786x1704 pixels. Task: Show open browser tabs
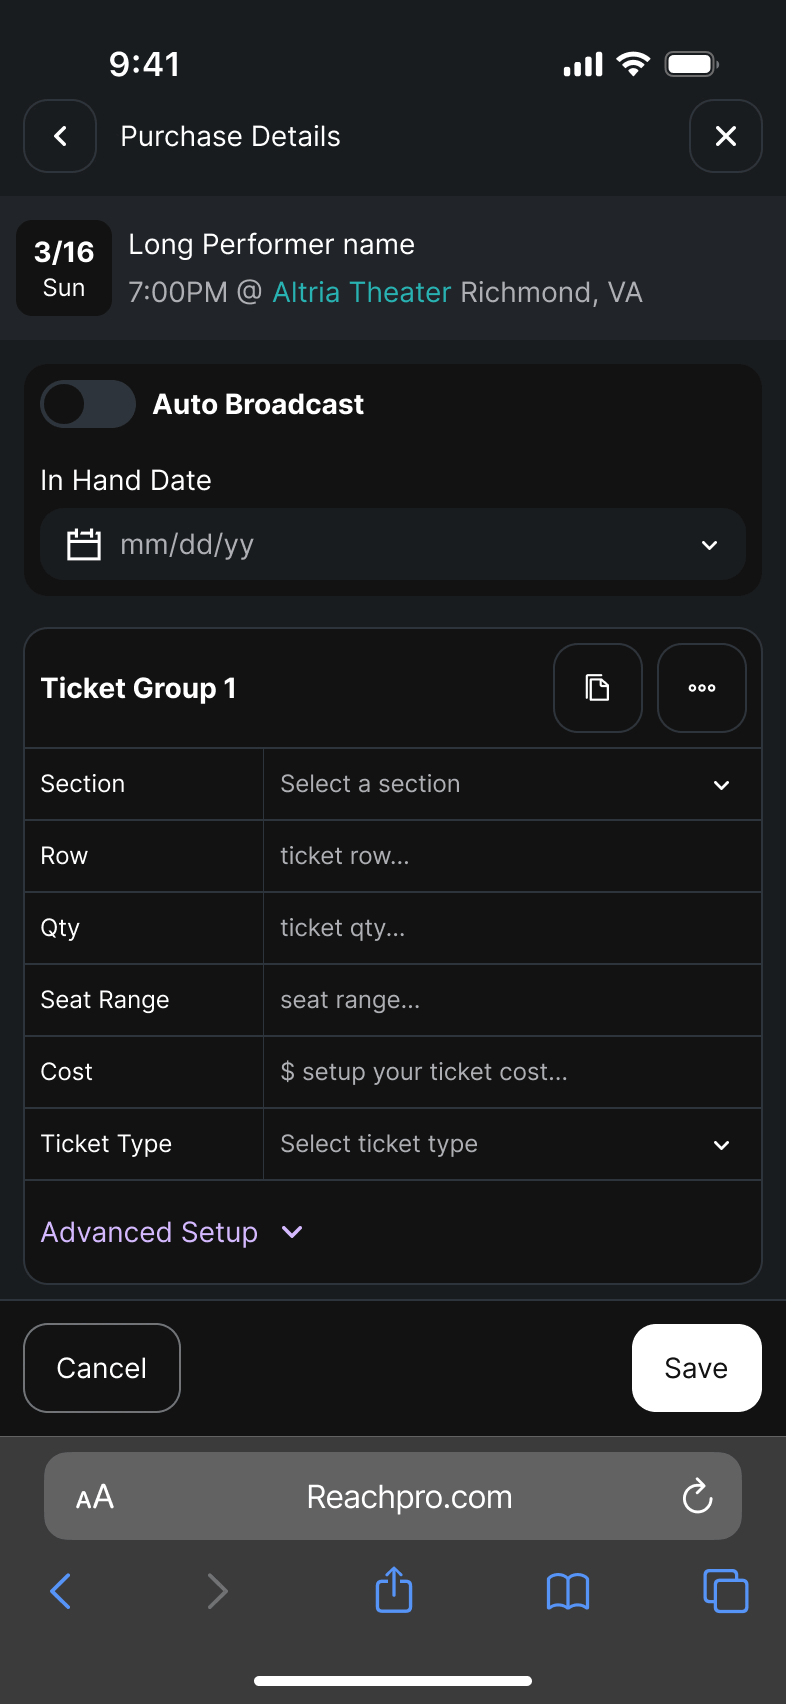726,1591
